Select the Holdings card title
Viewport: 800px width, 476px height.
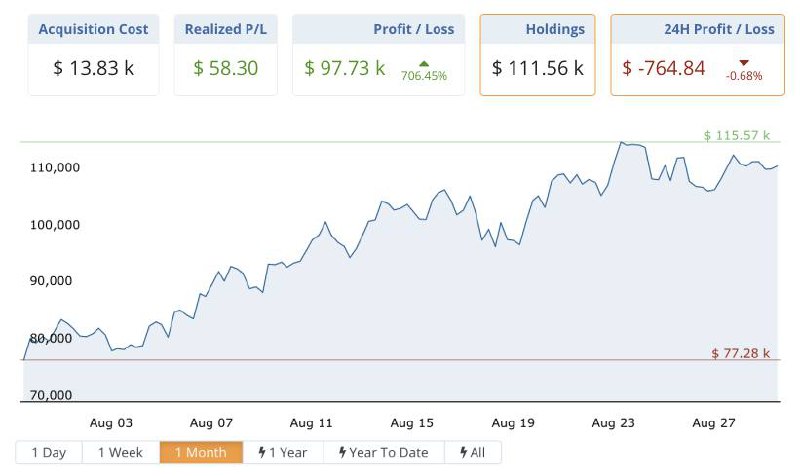point(554,29)
